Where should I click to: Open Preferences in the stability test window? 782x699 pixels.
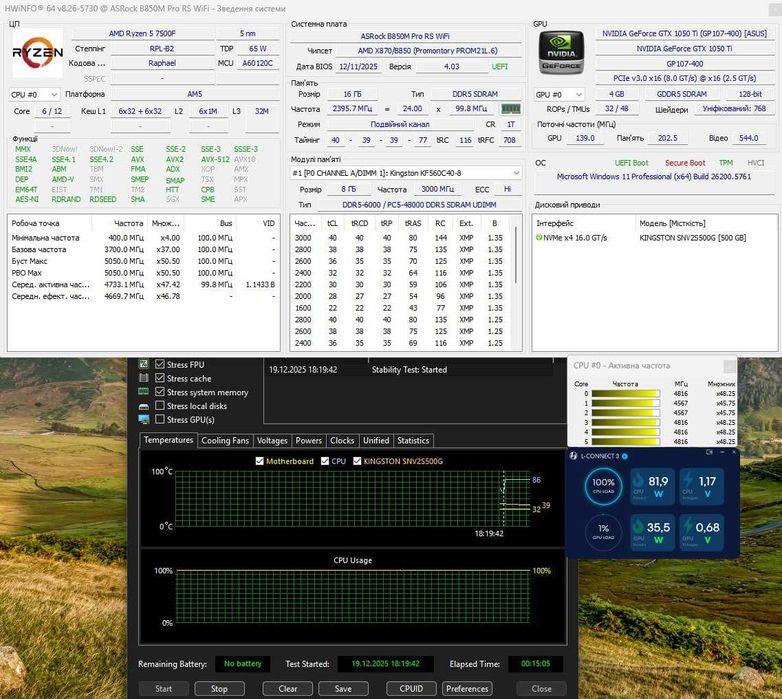[x=467, y=689]
